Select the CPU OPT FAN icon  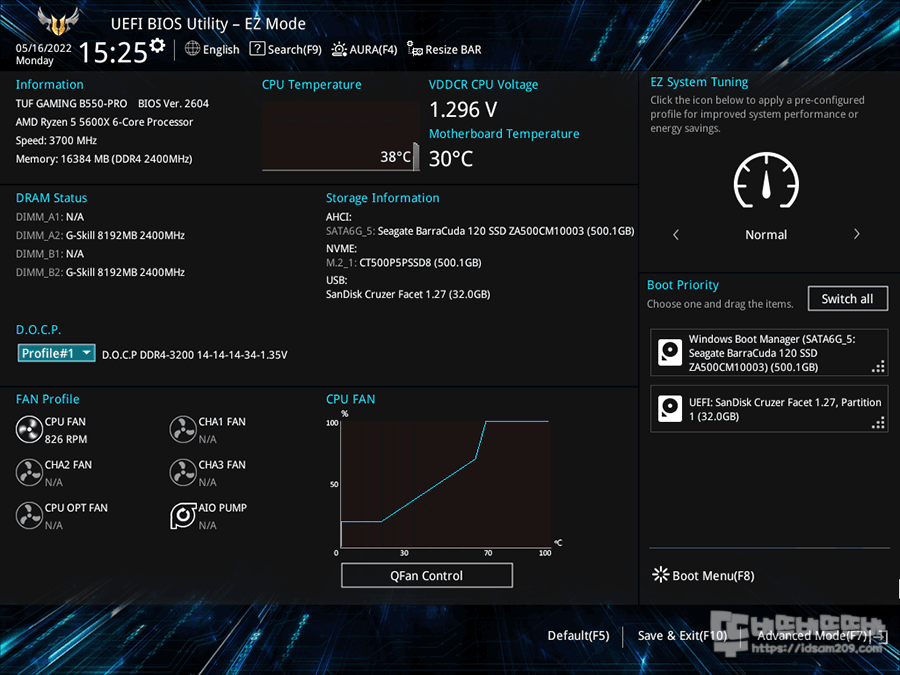[29, 515]
